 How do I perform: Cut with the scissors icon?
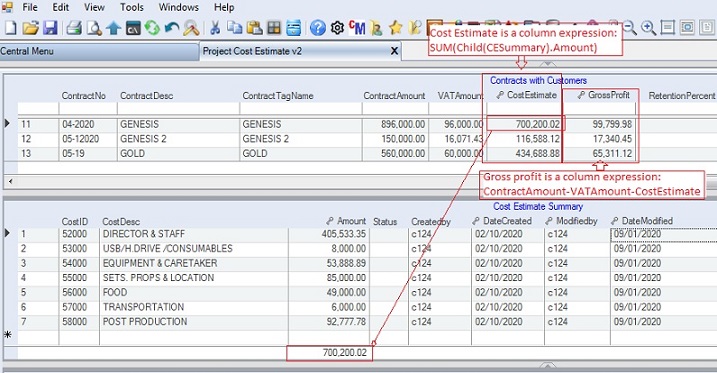tap(215, 28)
